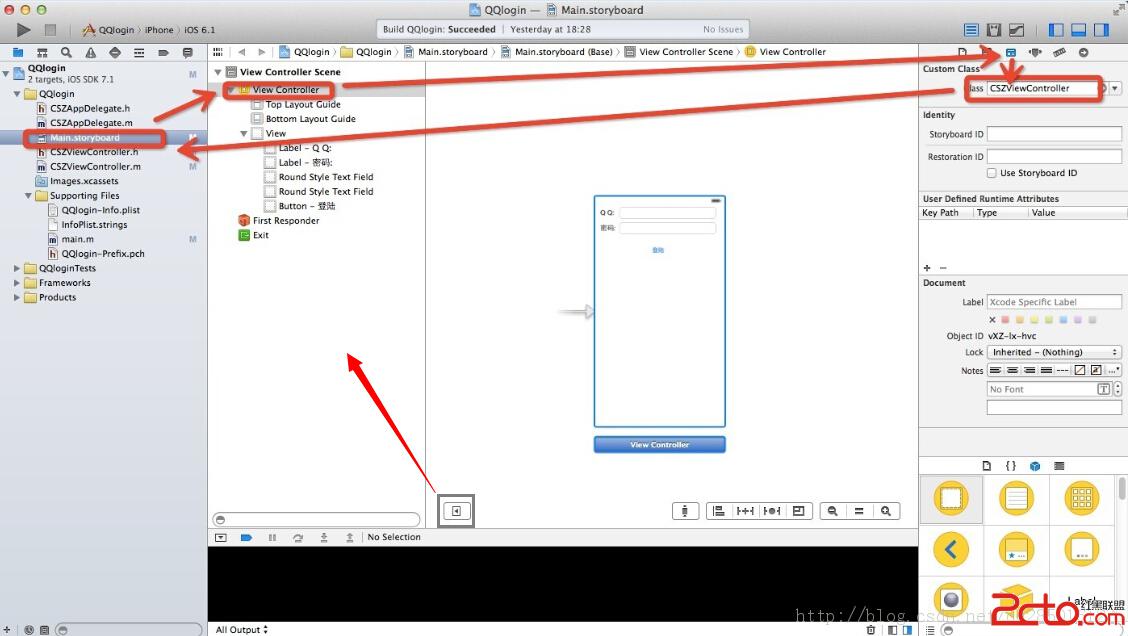Open the Align constraints menu
The width and height of the screenshot is (1128, 636).
(718, 511)
